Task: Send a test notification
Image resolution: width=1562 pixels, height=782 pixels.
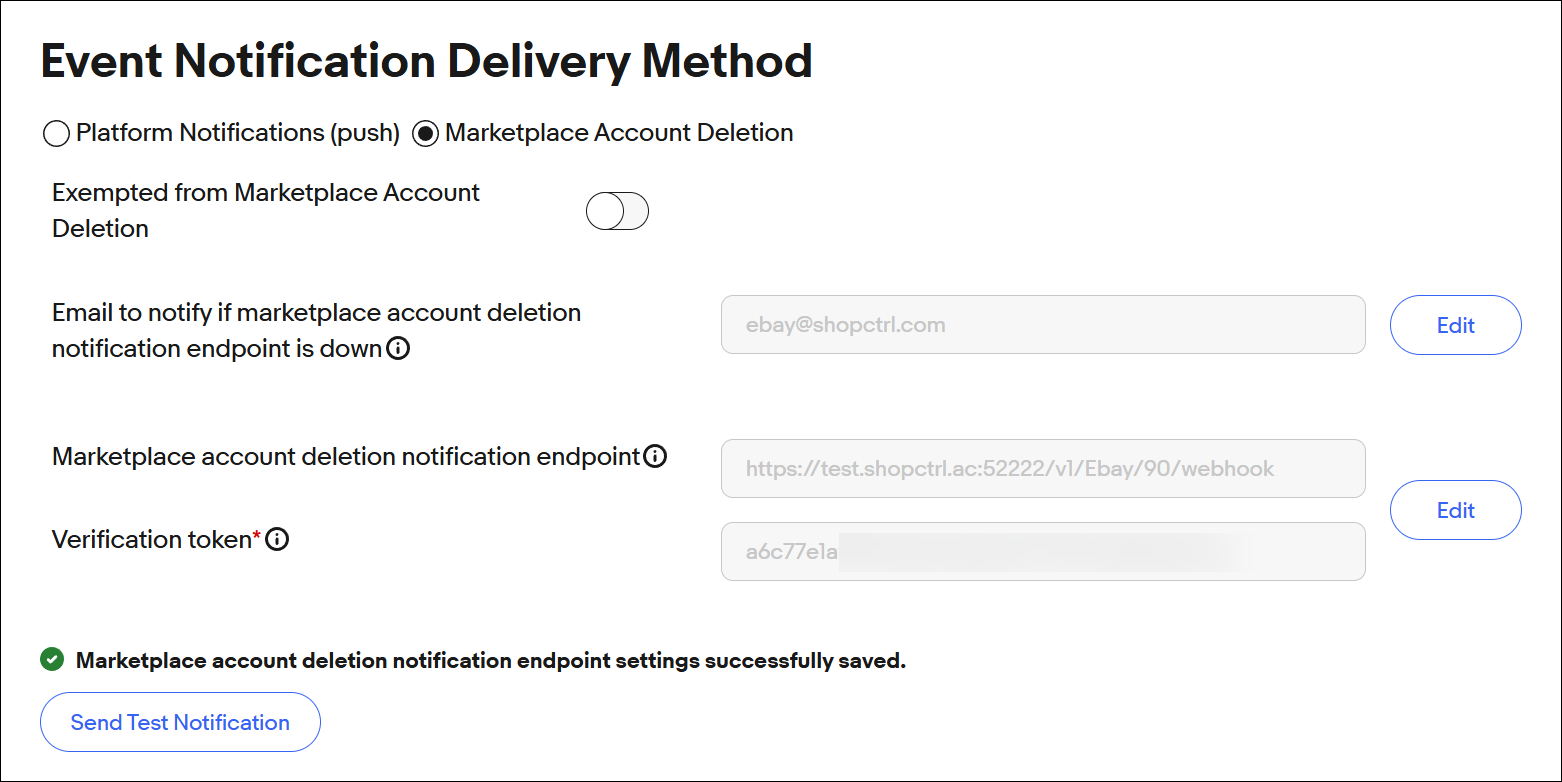Action: click(x=180, y=722)
